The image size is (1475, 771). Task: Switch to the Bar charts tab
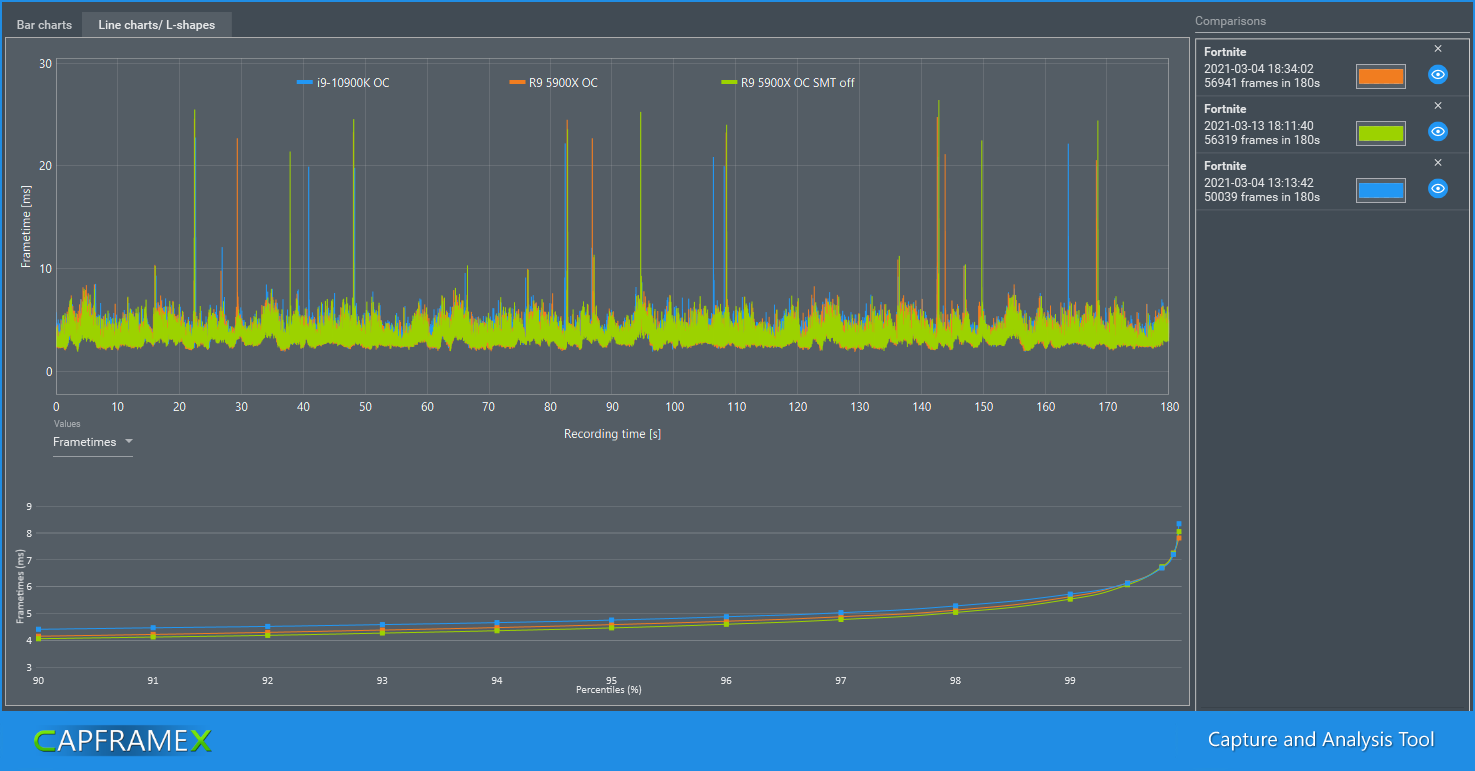pyautogui.click(x=44, y=24)
